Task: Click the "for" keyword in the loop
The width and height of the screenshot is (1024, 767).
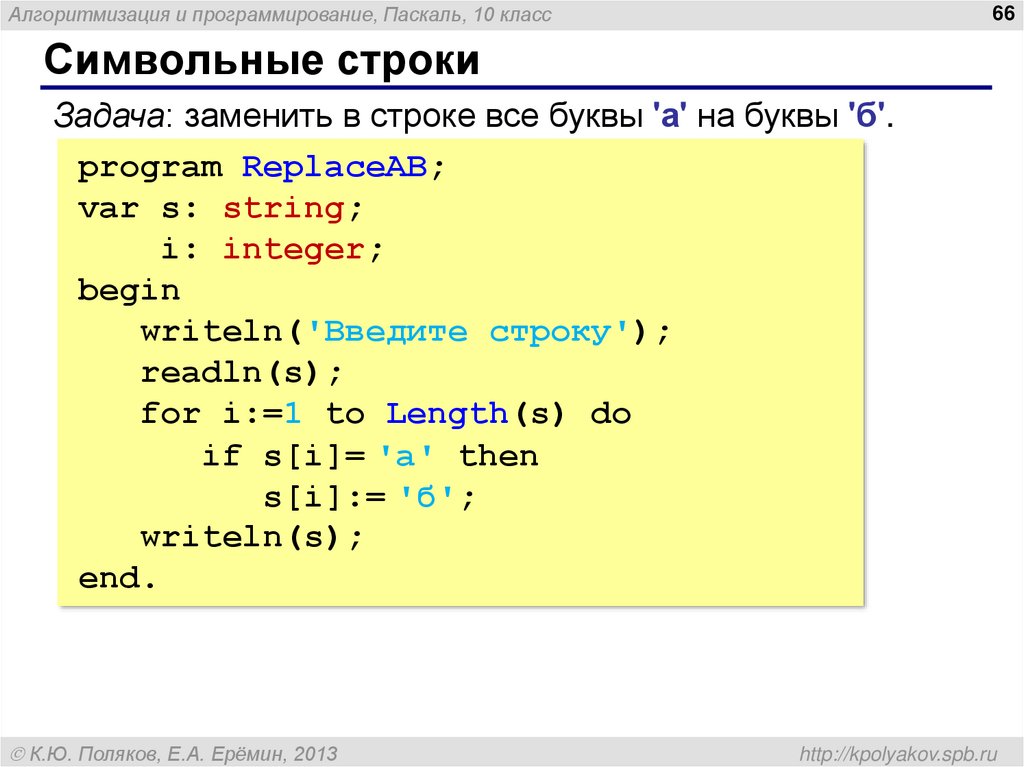Action: [x=170, y=414]
